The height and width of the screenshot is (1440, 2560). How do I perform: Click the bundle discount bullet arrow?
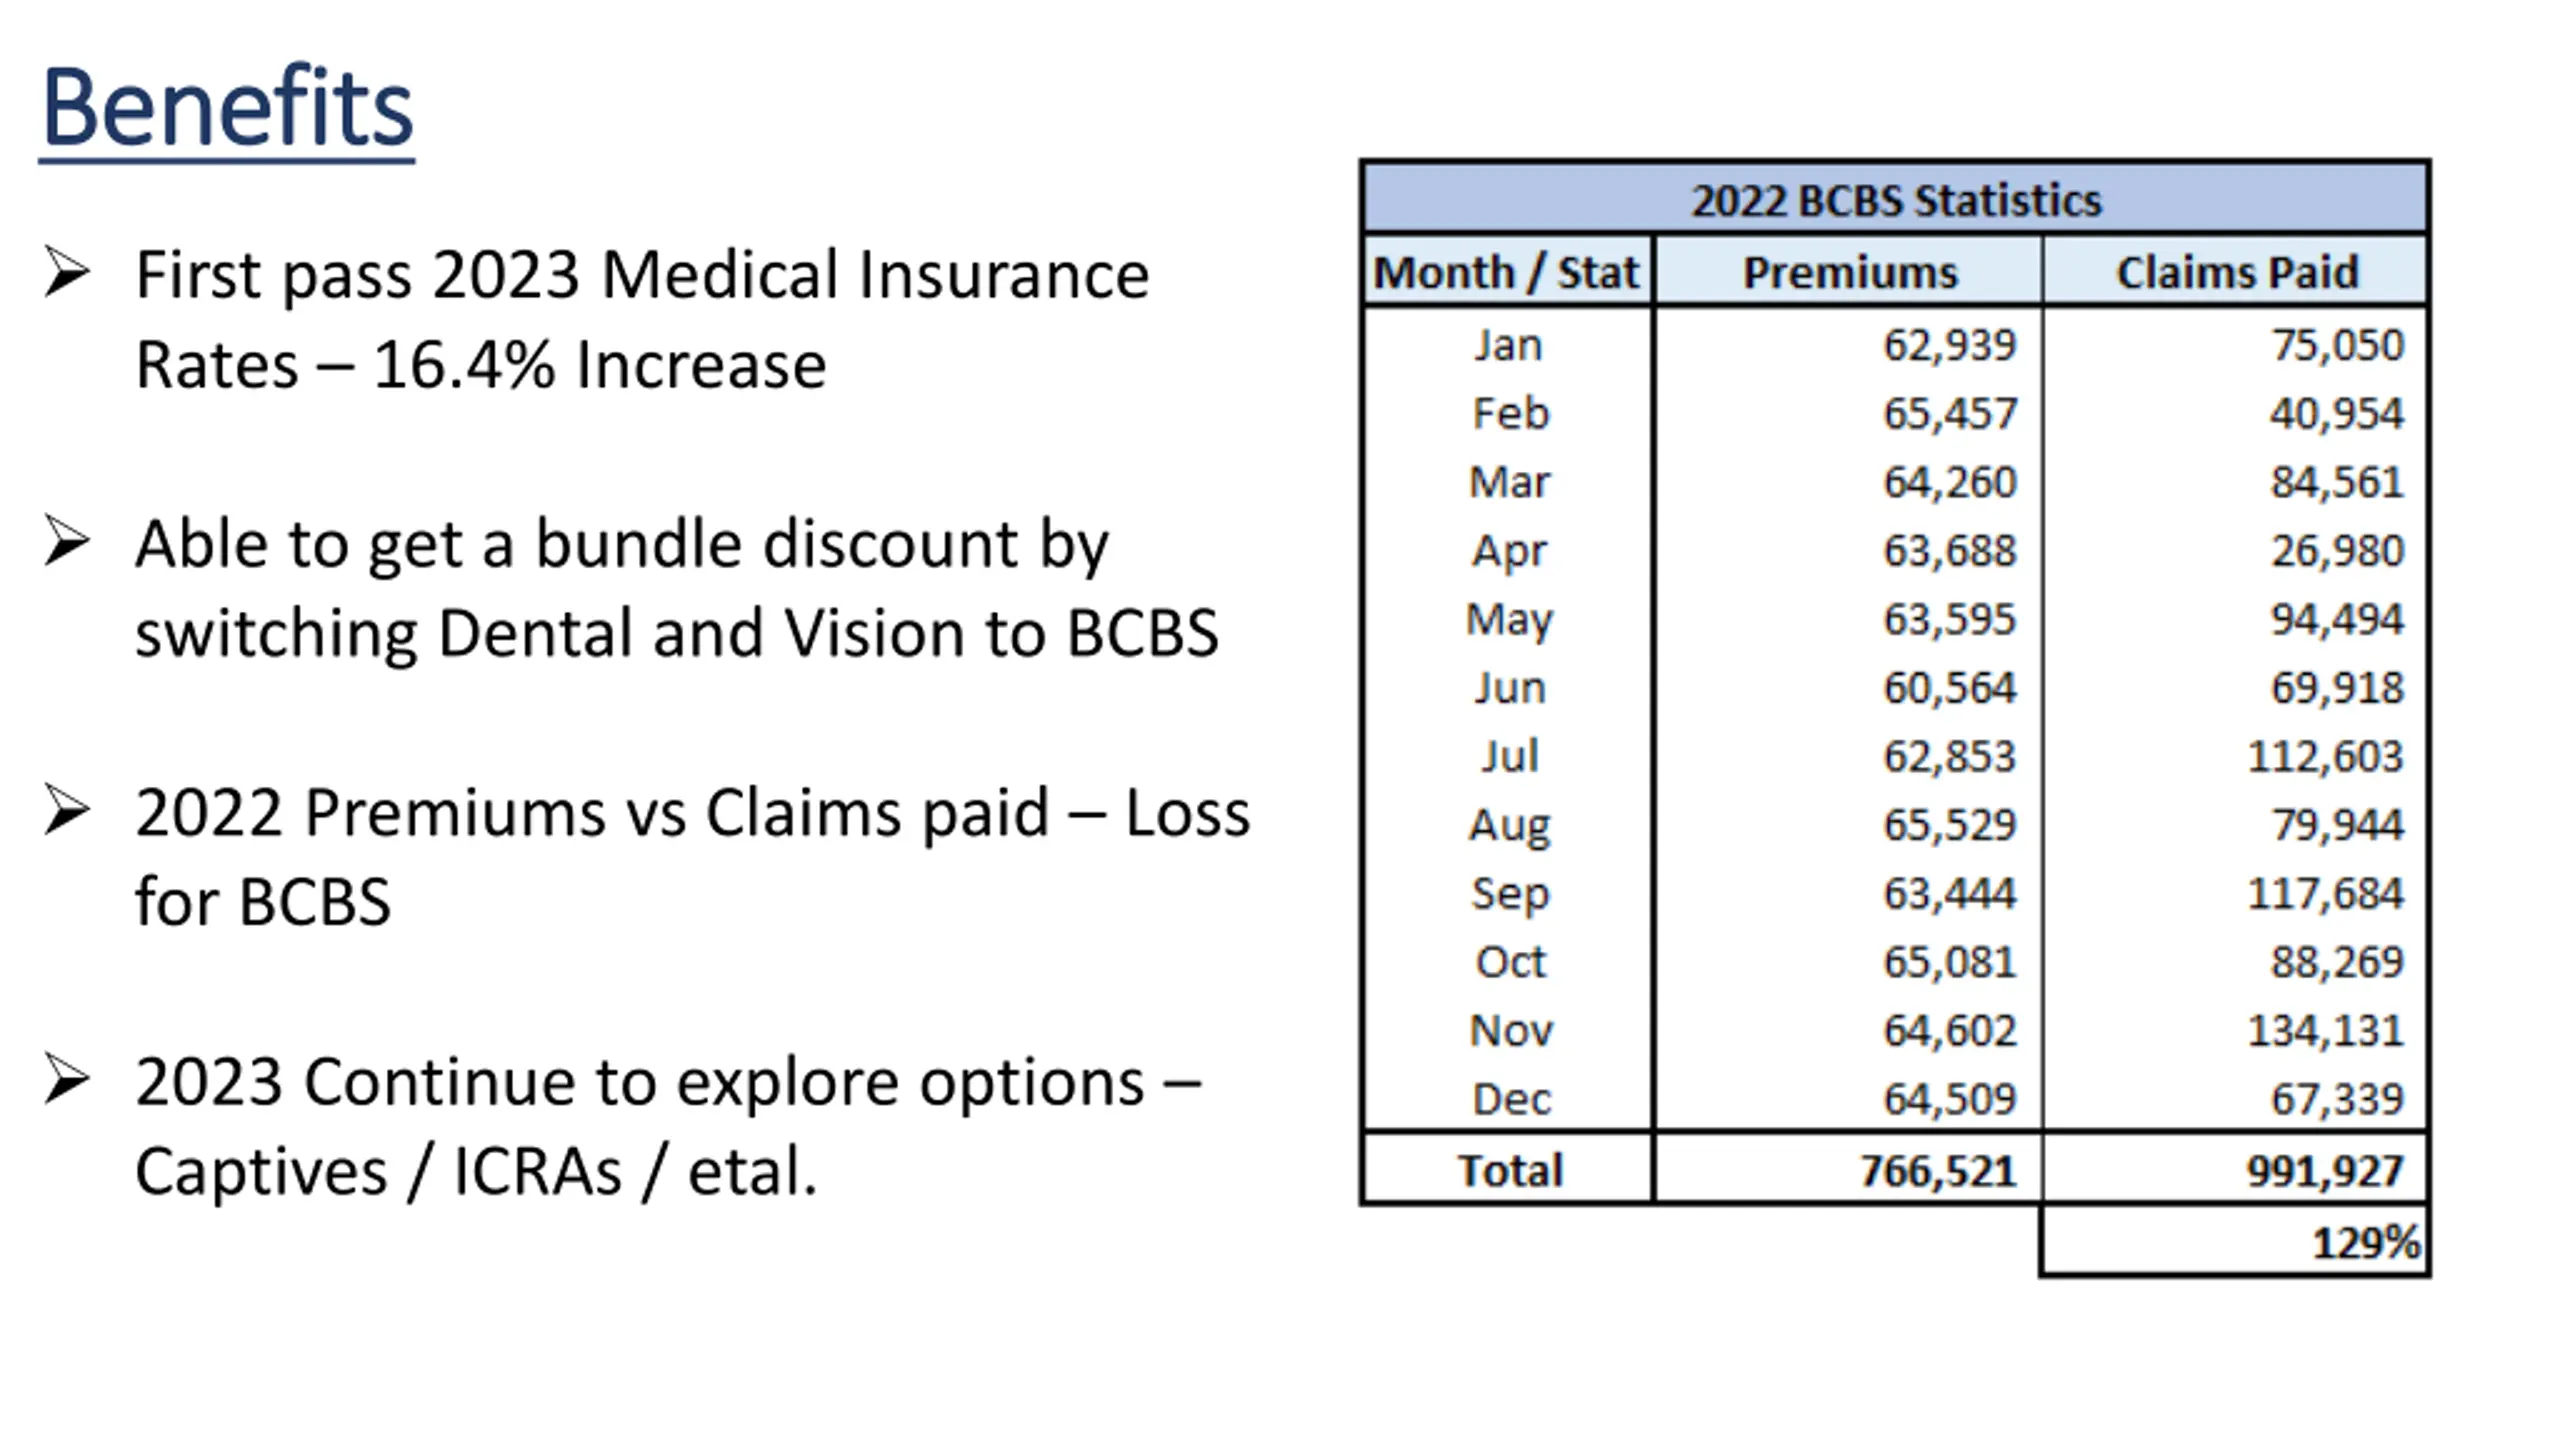point(67,542)
